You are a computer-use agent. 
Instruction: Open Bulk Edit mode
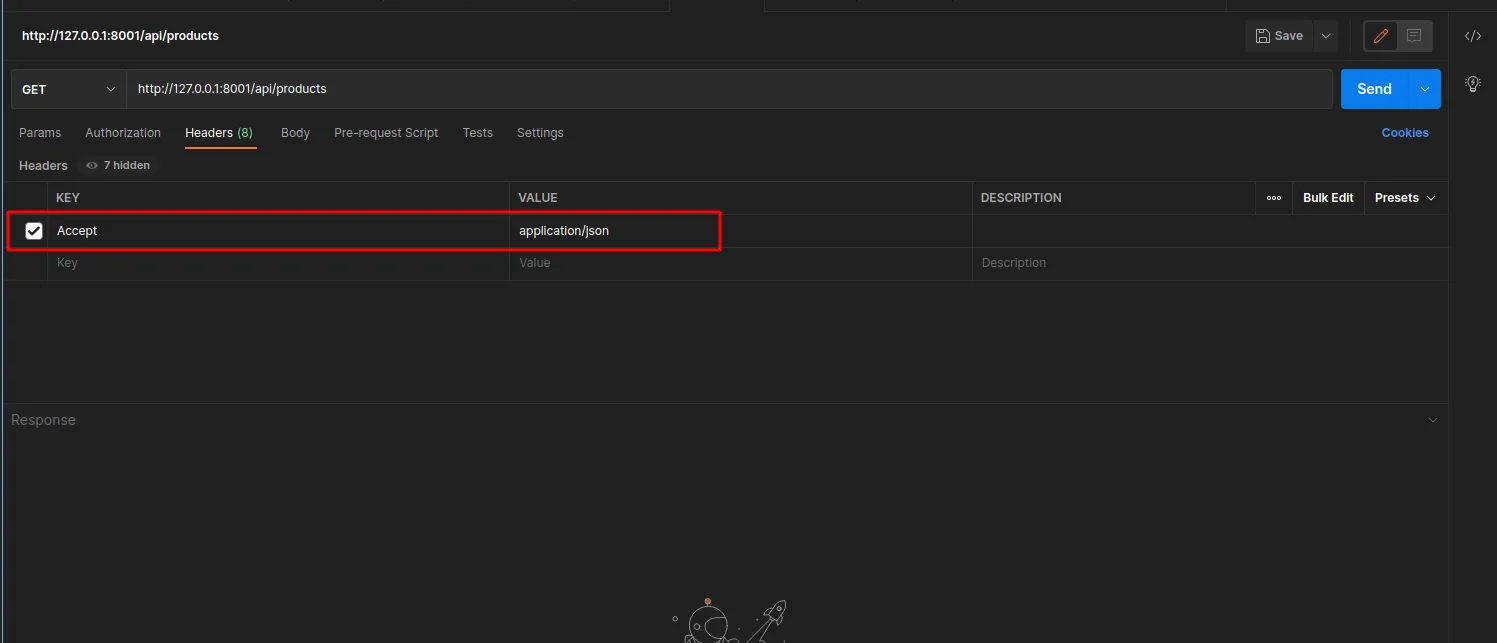[1328, 198]
